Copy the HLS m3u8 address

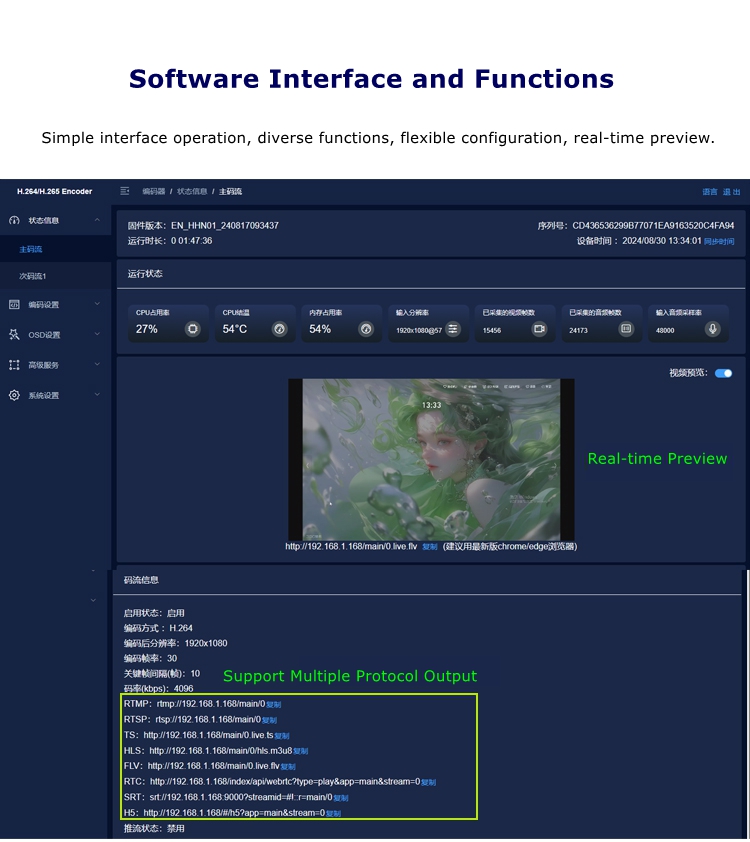click(x=301, y=751)
